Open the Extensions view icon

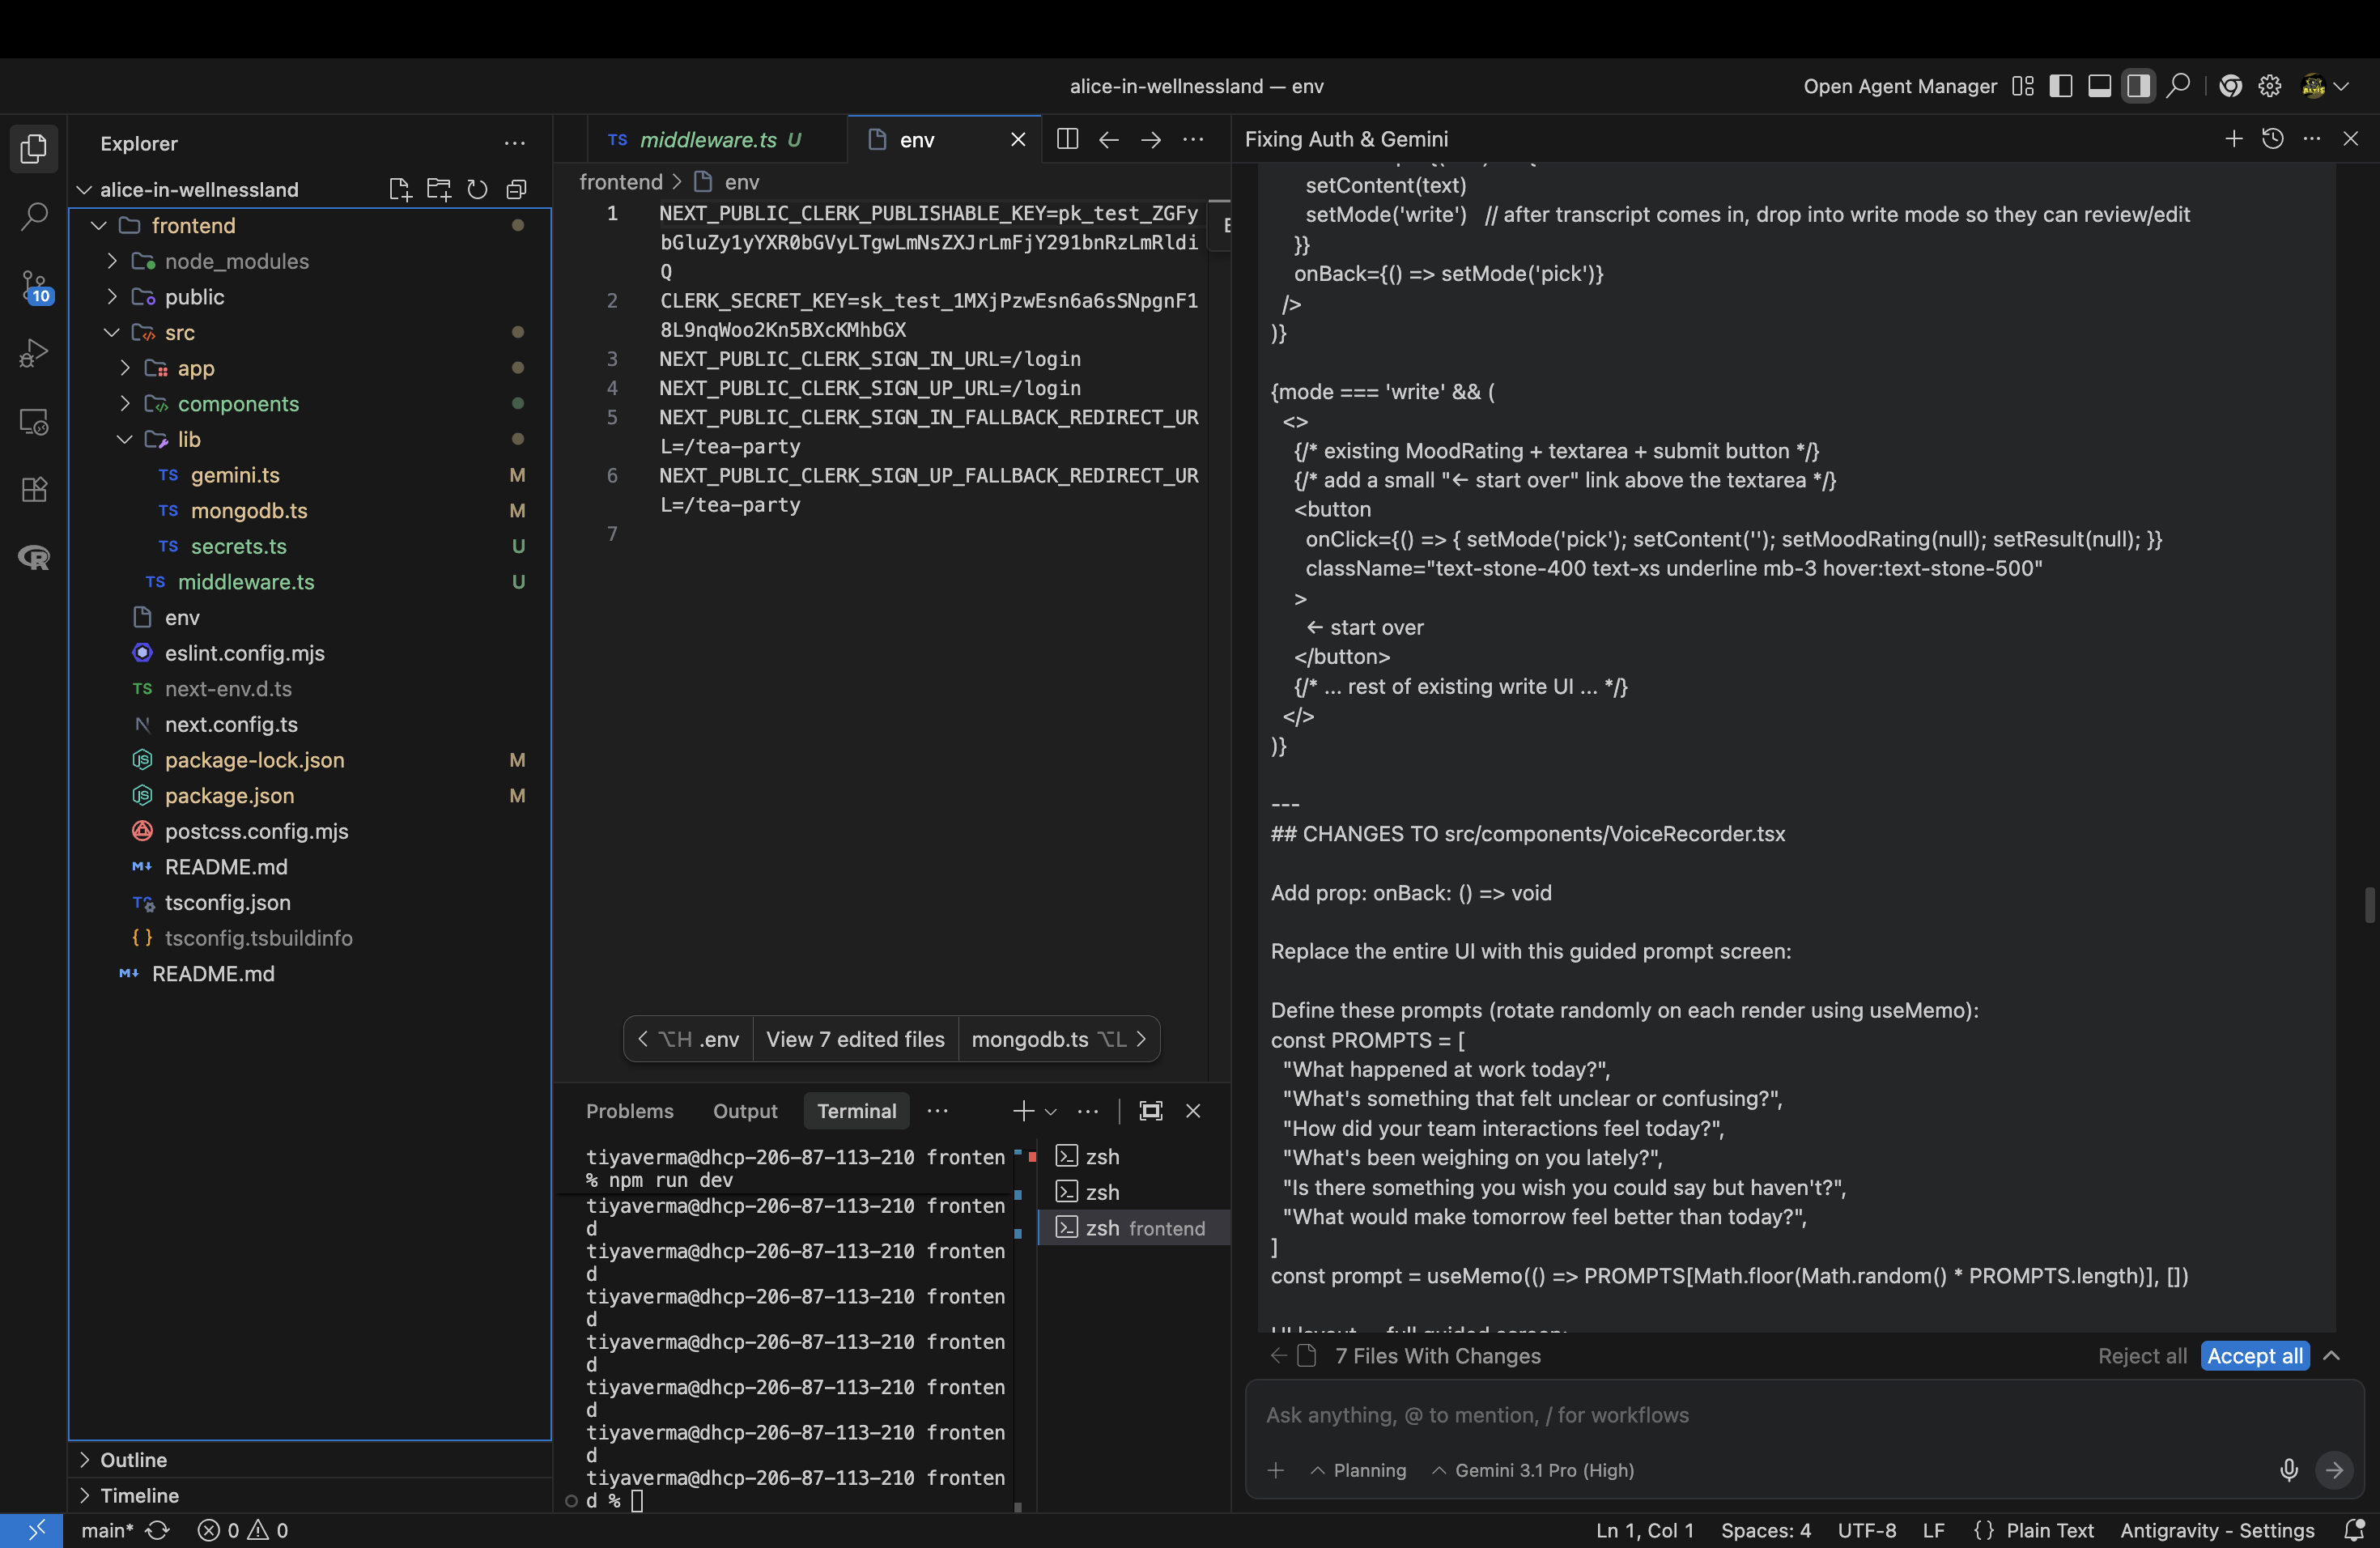point(34,489)
